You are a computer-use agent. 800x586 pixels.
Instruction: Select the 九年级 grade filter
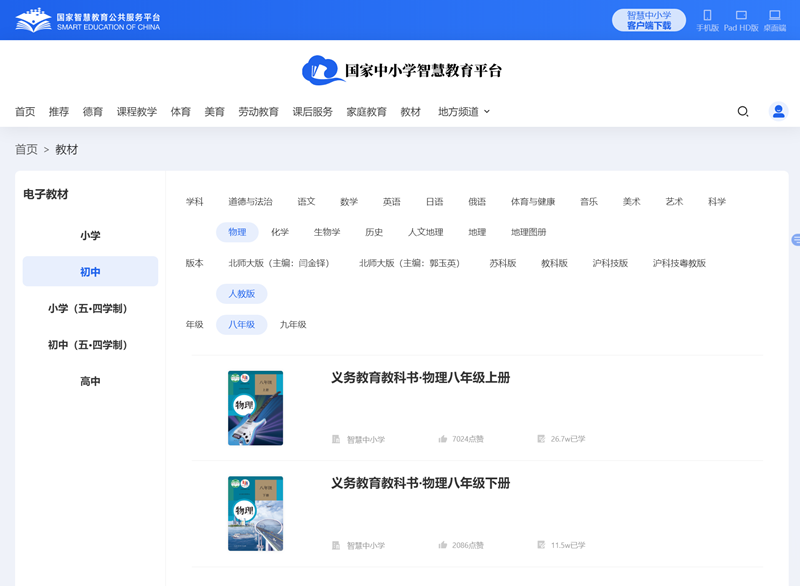point(293,324)
